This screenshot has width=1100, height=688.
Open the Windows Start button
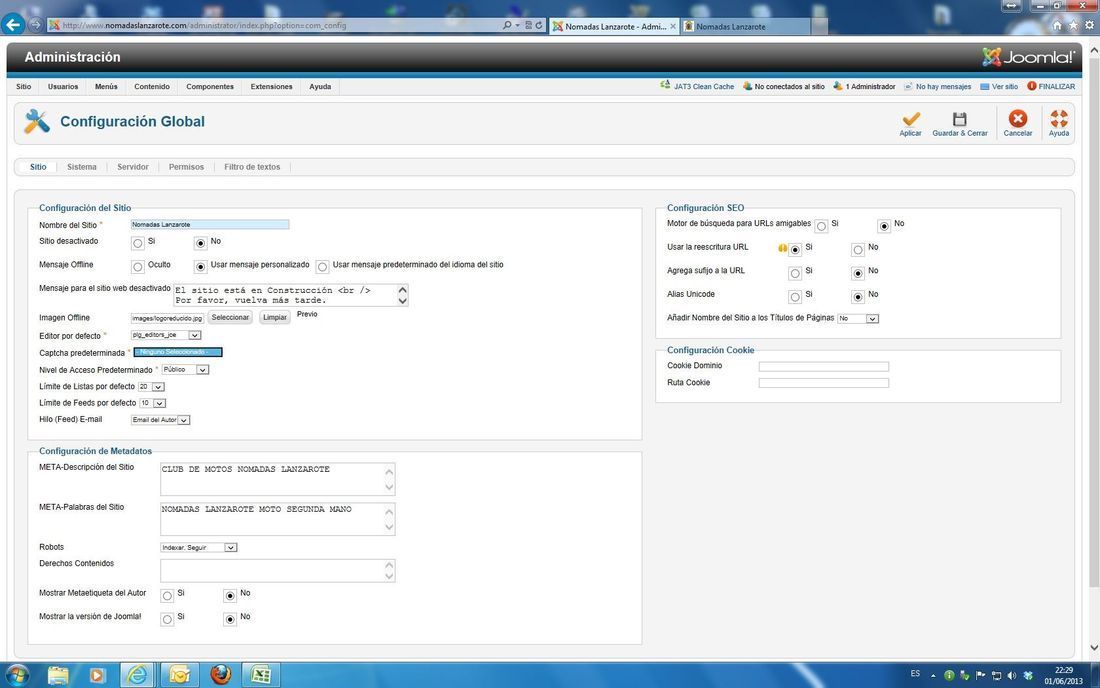tap(17, 675)
